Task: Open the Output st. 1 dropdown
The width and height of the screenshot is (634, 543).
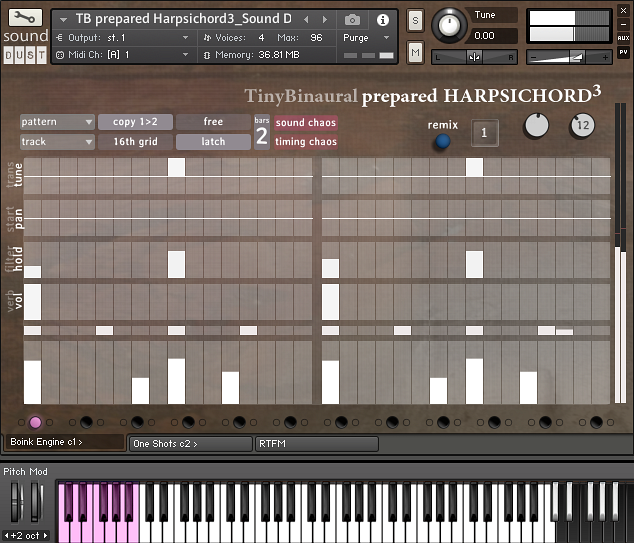Action: [x=123, y=38]
